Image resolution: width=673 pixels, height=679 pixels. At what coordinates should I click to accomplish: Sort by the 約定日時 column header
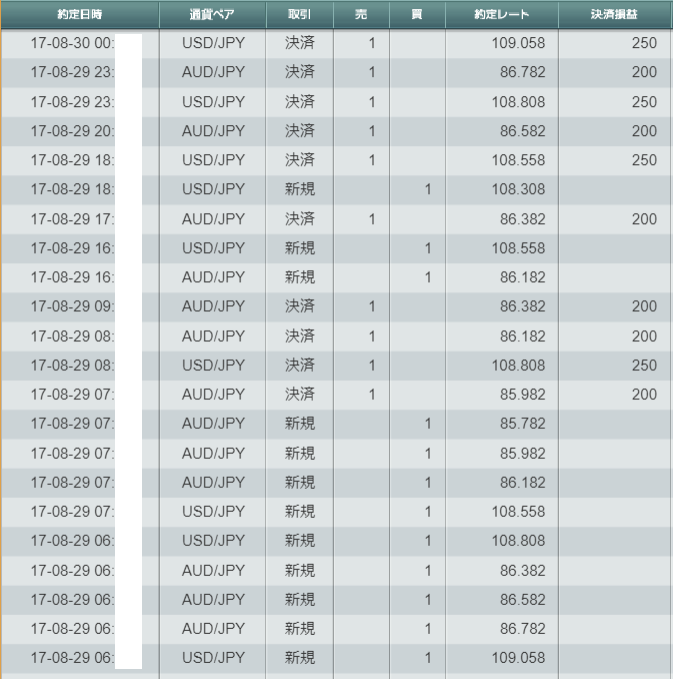point(79,15)
